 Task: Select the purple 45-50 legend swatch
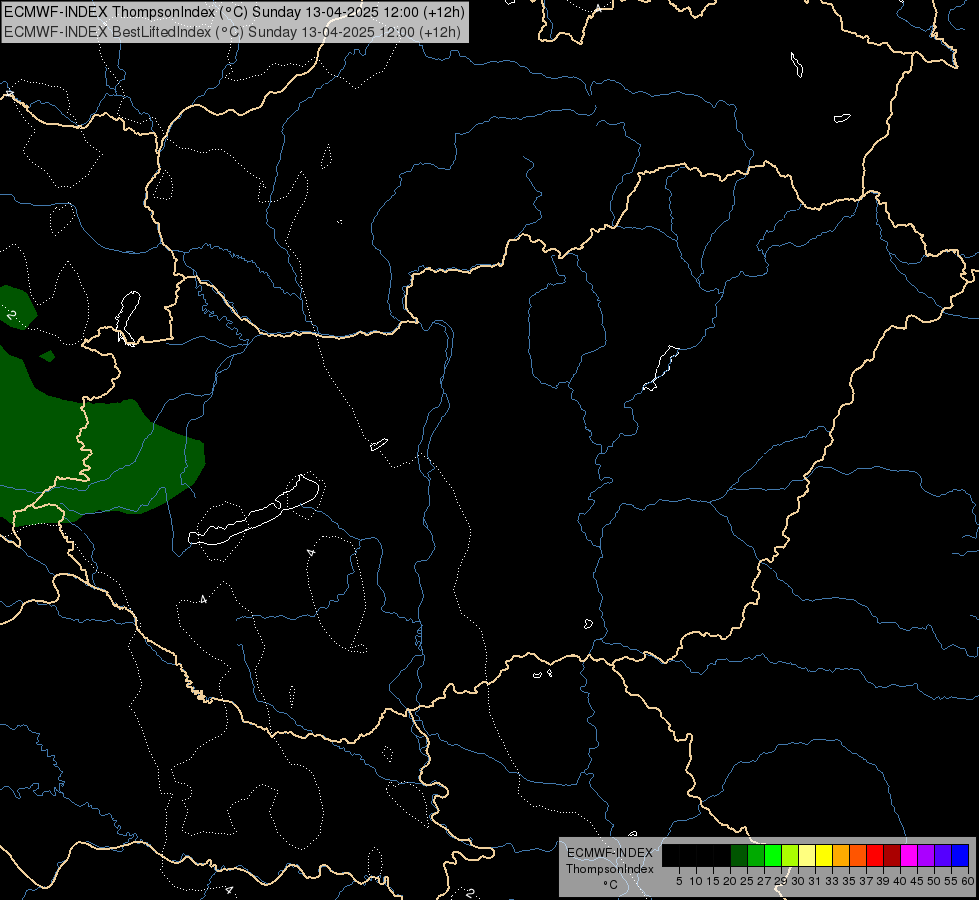(926, 856)
